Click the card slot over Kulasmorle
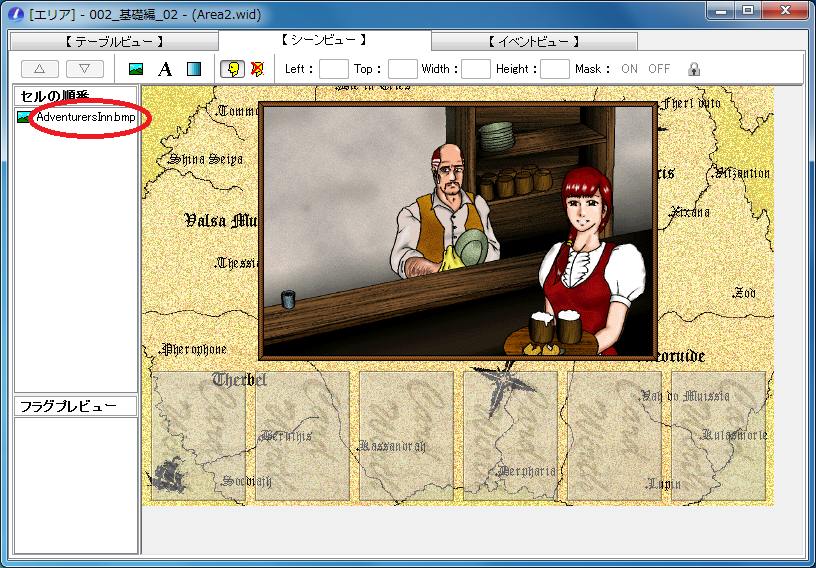Screen dimensions: 816x568 coord(719,436)
